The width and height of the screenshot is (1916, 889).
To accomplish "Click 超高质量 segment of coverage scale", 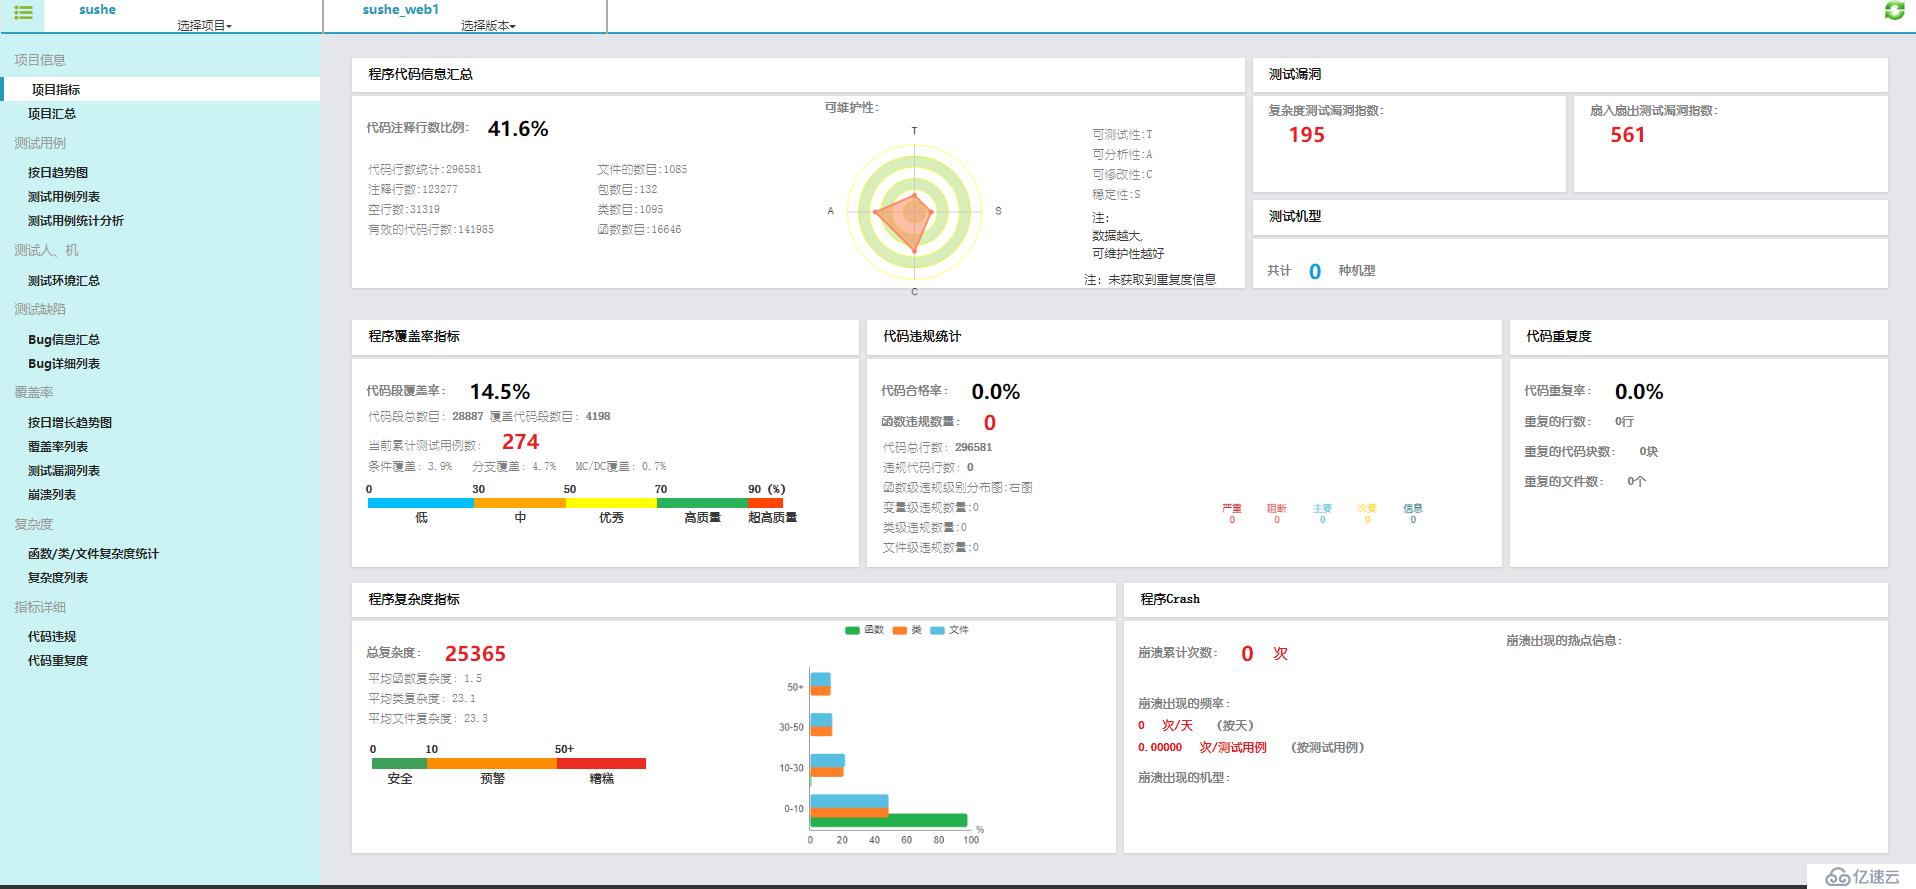I will (766, 503).
